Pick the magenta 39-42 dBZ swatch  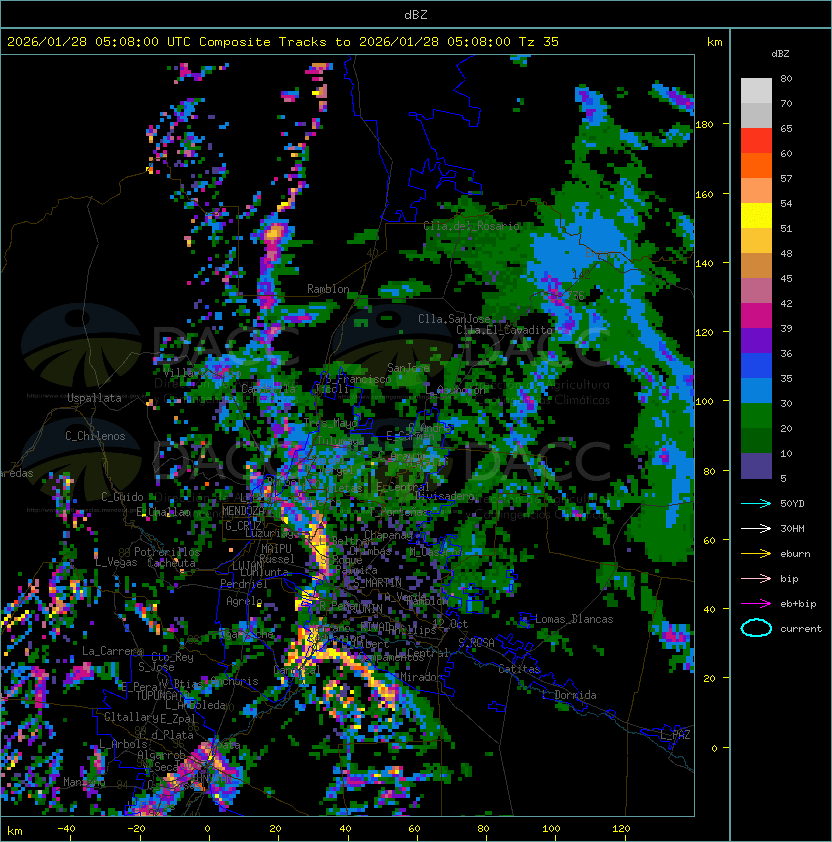coord(756,316)
